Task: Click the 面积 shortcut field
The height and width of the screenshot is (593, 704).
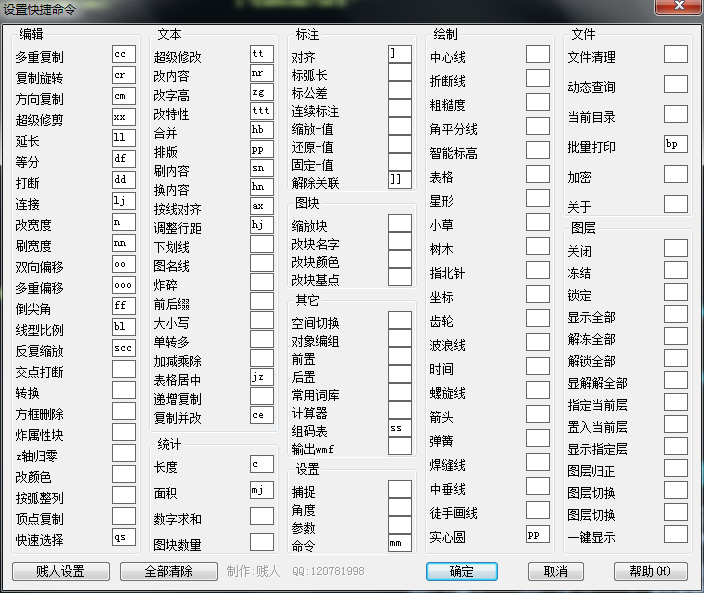Action: [x=262, y=490]
